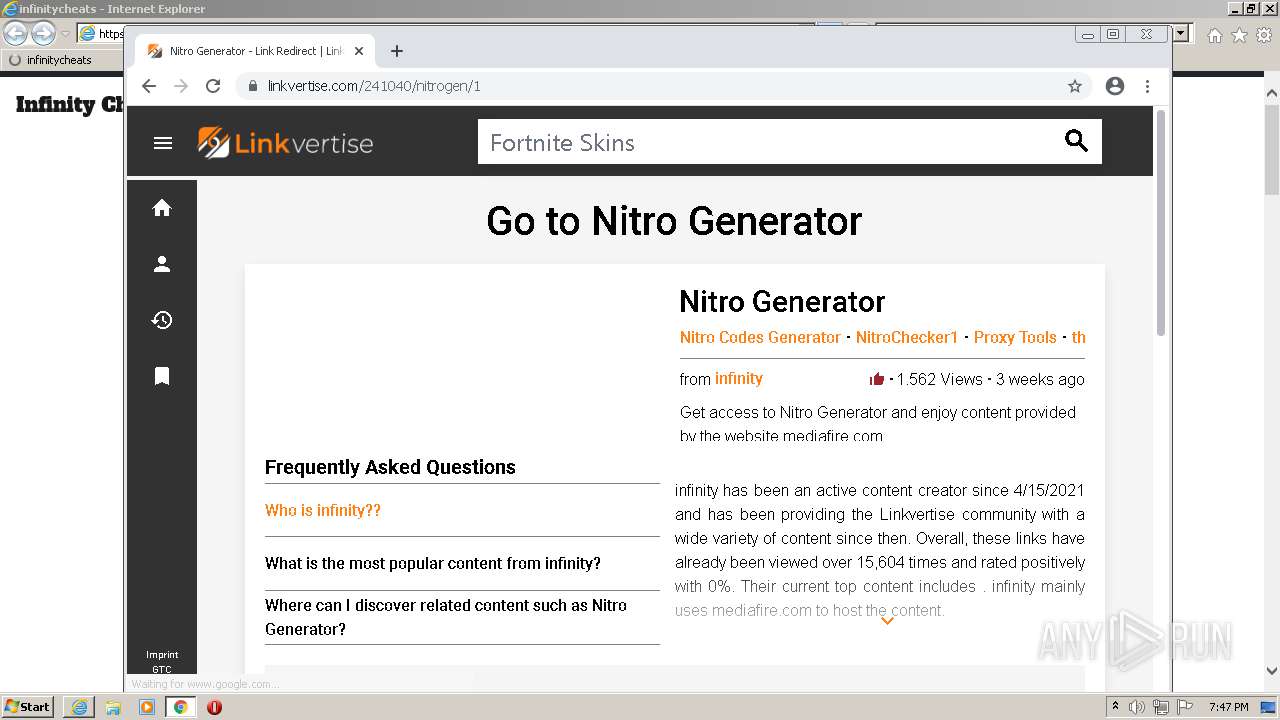
Task: Click the network tray icon
Action: (x=1161, y=707)
